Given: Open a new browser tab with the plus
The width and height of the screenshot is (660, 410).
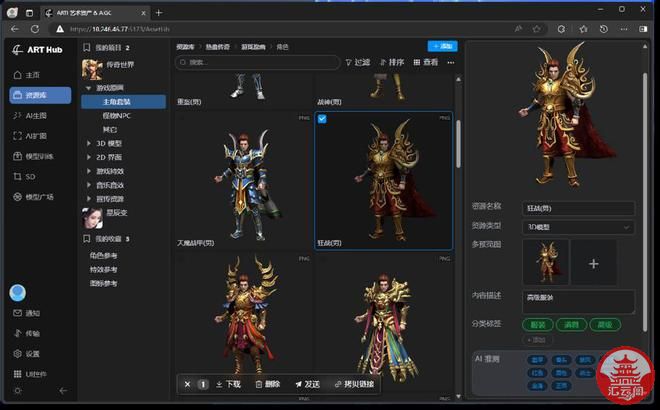Looking at the screenshot, I should [159, 13].
